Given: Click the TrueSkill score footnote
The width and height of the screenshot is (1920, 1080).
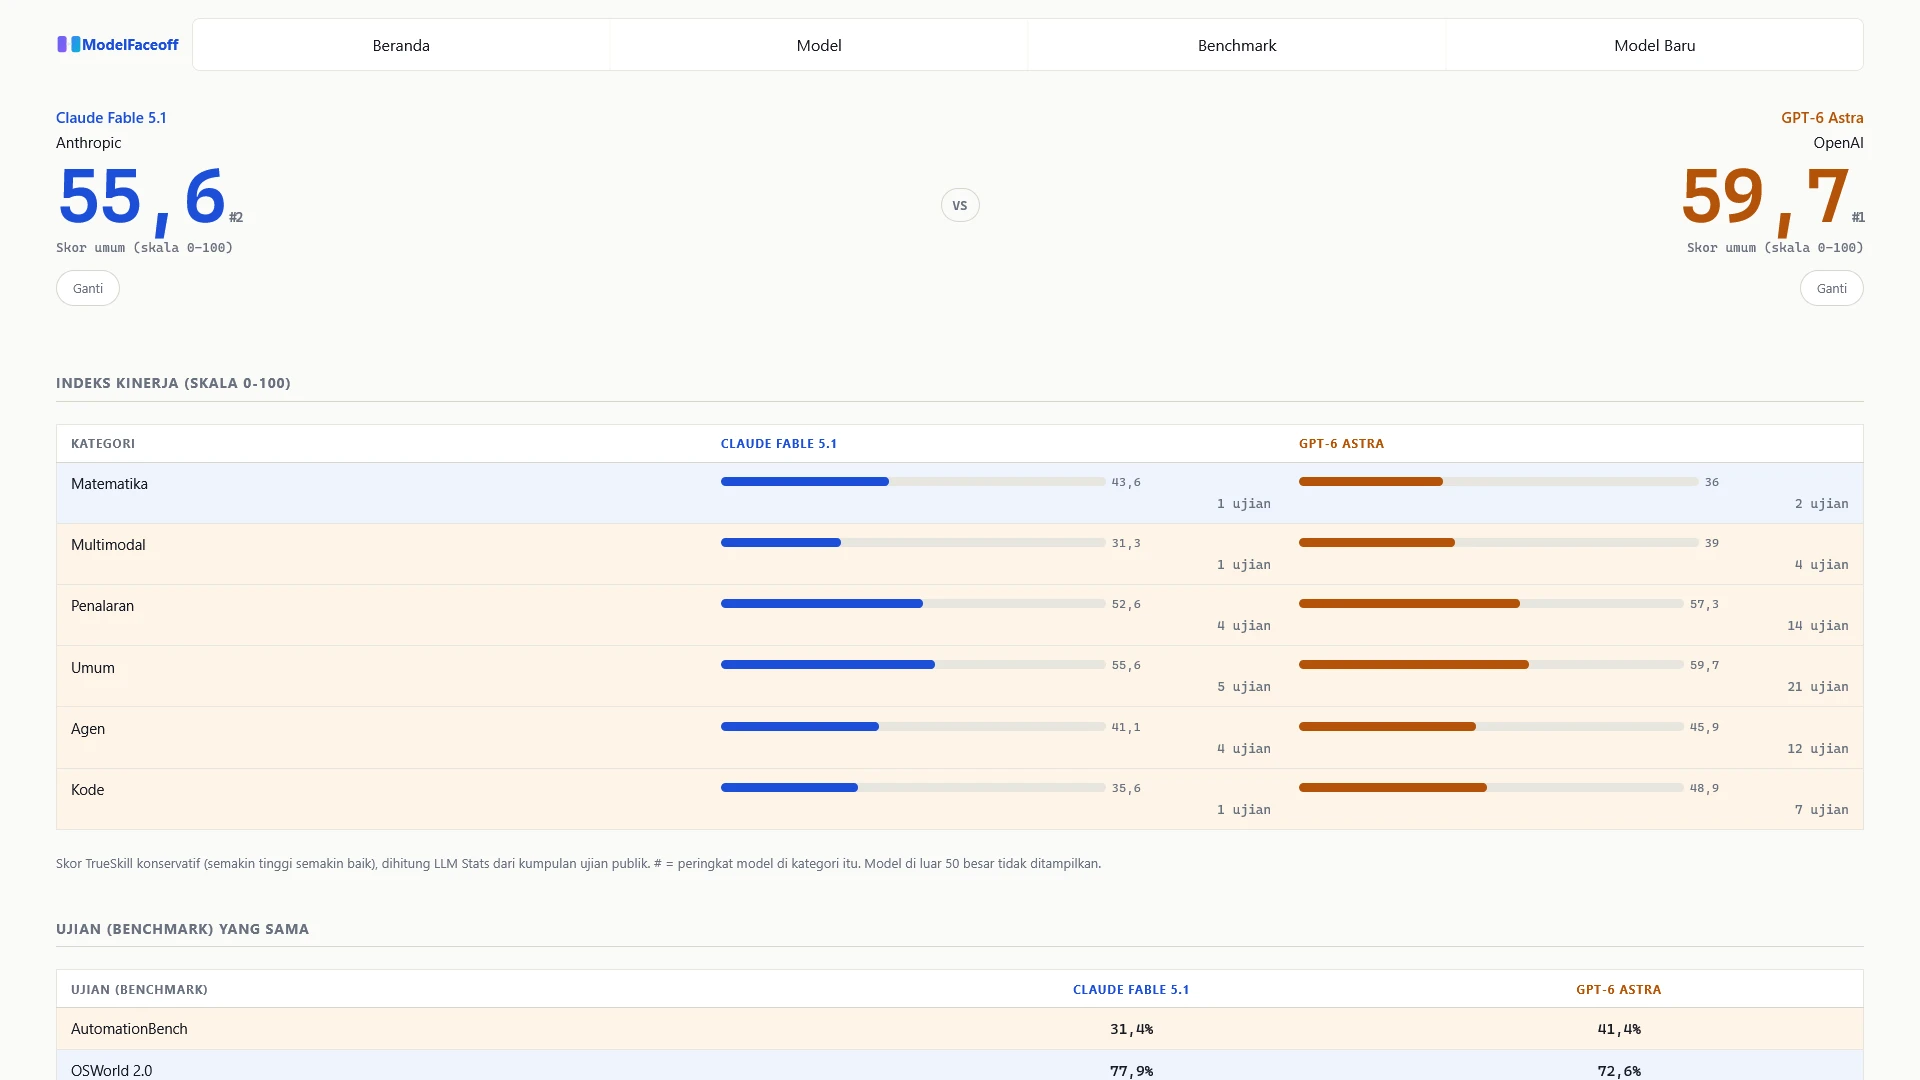Looking at the screenshot, I should pyautogui.click(x=578, y=864).
